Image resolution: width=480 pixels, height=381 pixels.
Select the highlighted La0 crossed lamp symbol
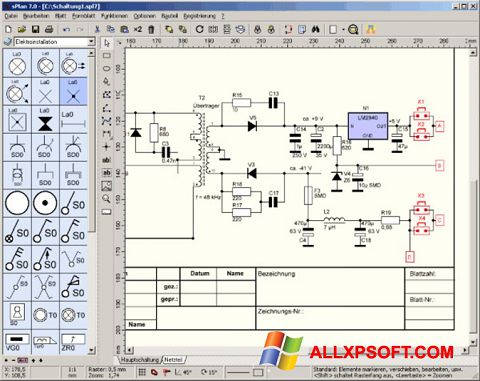[73, 91]
